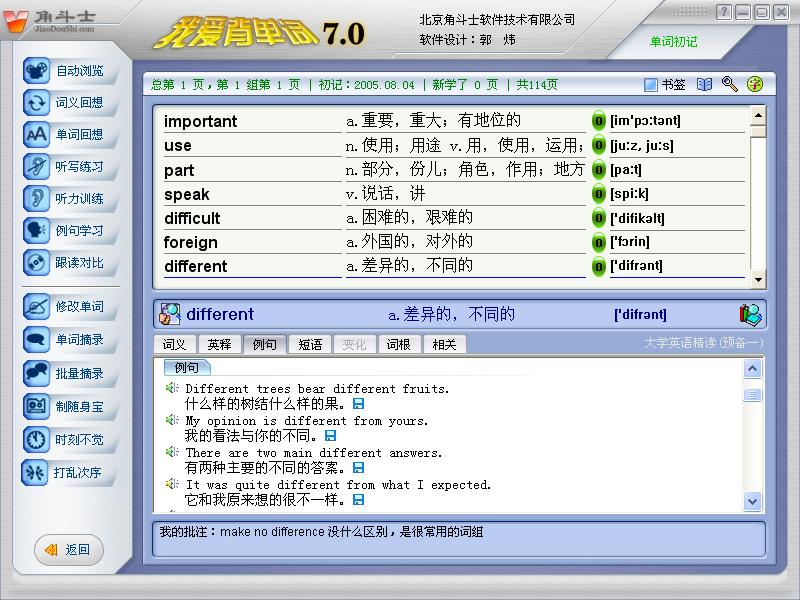This screenshot has height=600, width=800.
Task: Click the help question mark button
Action: (723, 12)
